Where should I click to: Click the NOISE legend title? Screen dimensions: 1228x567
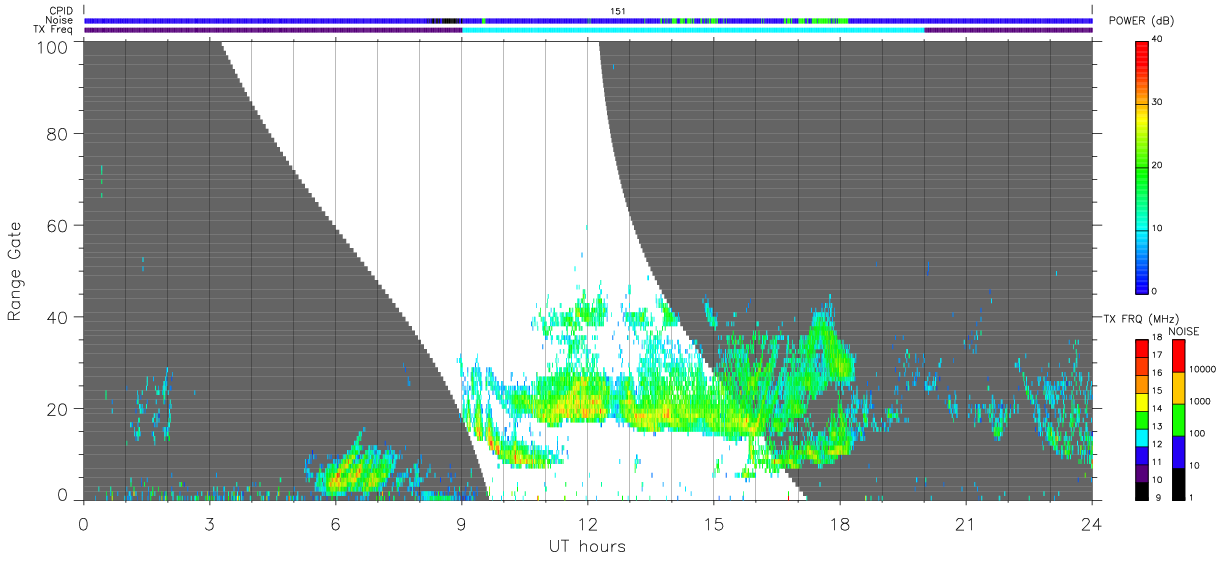coord(1184,331)
